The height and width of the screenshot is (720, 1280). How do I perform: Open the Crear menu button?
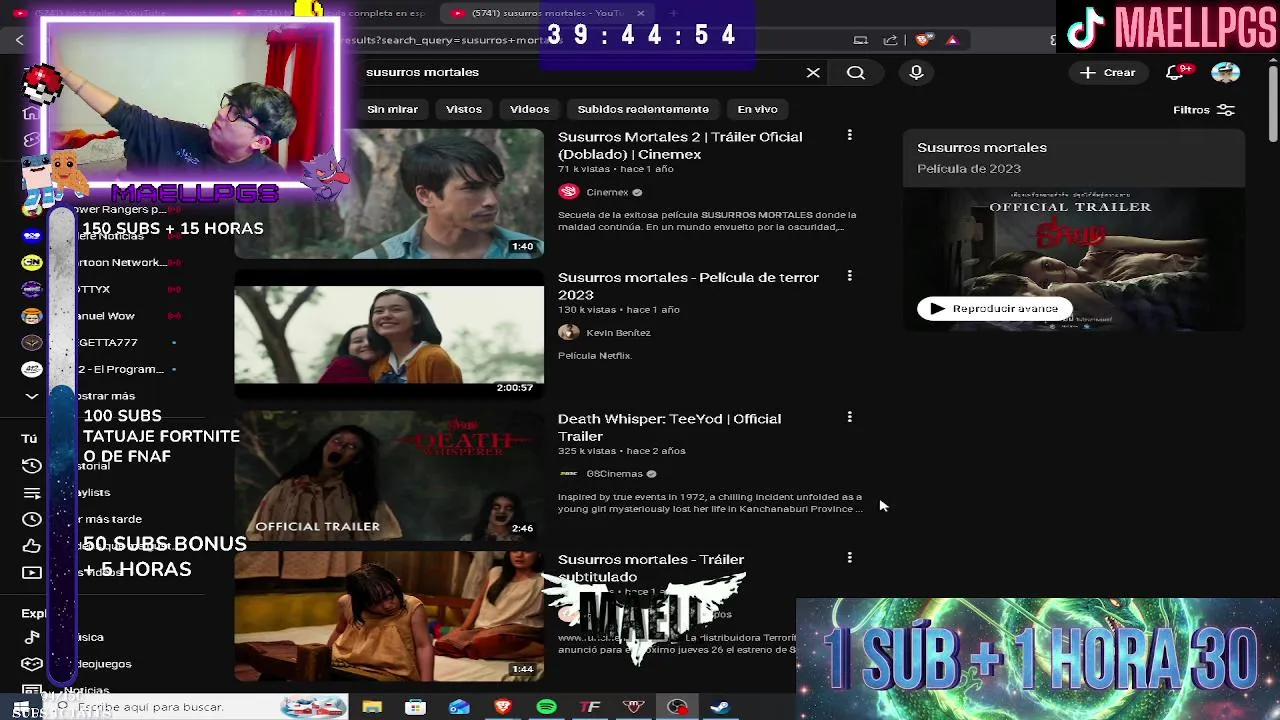click(x=1108, y=72)
